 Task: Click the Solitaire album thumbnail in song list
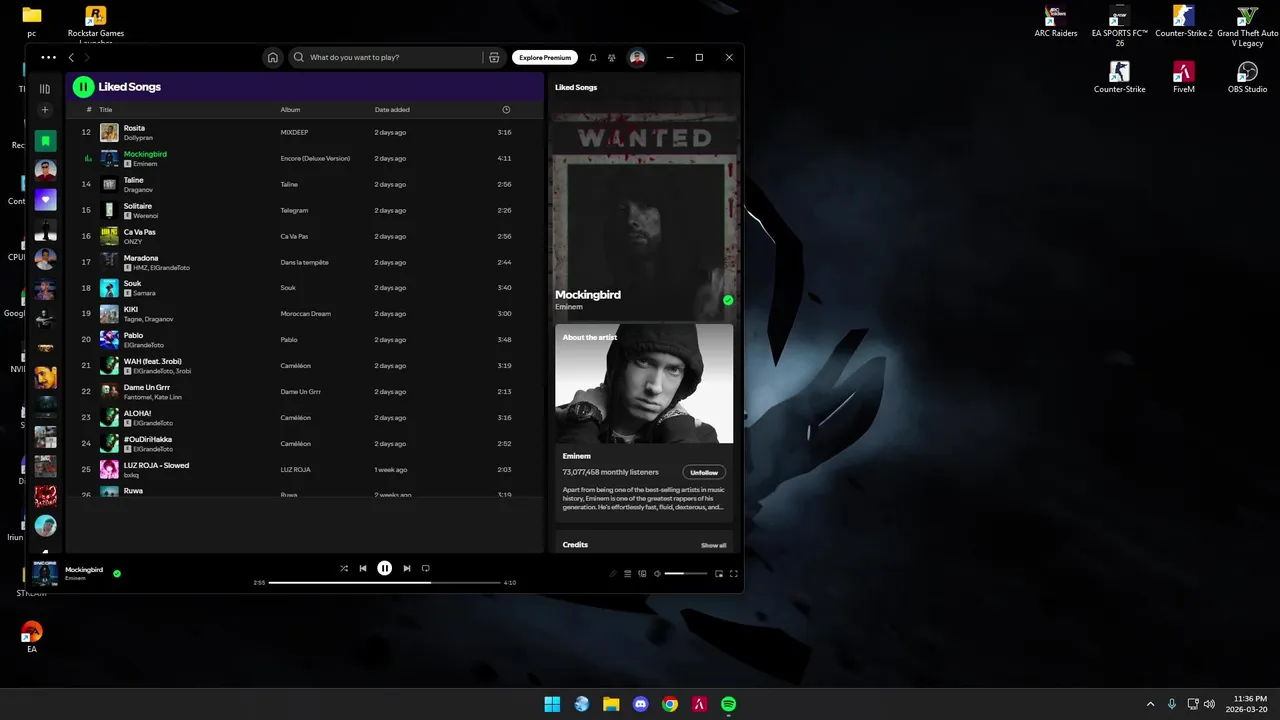pyautogui.click(x=109, y=210)
